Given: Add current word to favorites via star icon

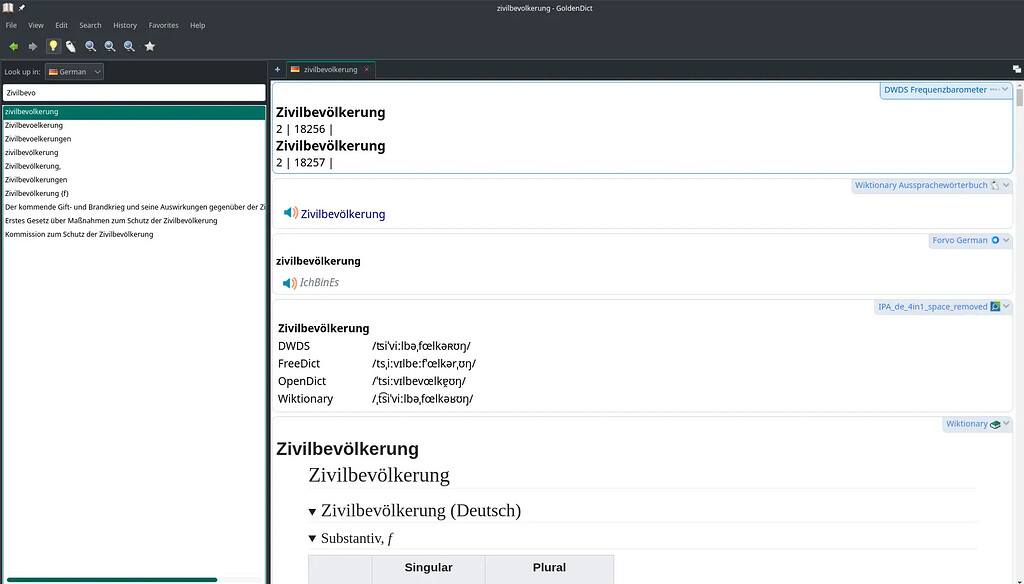Looking at the screenshot, I should click(x=149, y=46).
